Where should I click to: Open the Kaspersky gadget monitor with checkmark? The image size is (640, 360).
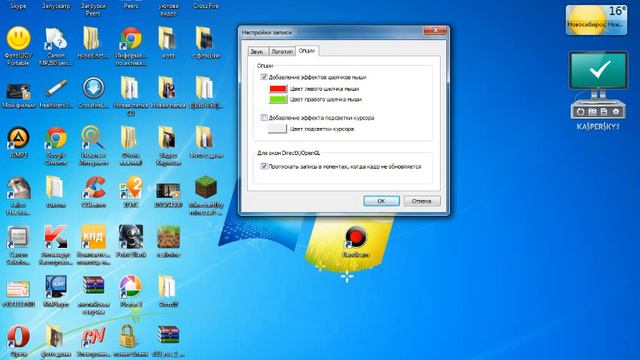(598, 71)
